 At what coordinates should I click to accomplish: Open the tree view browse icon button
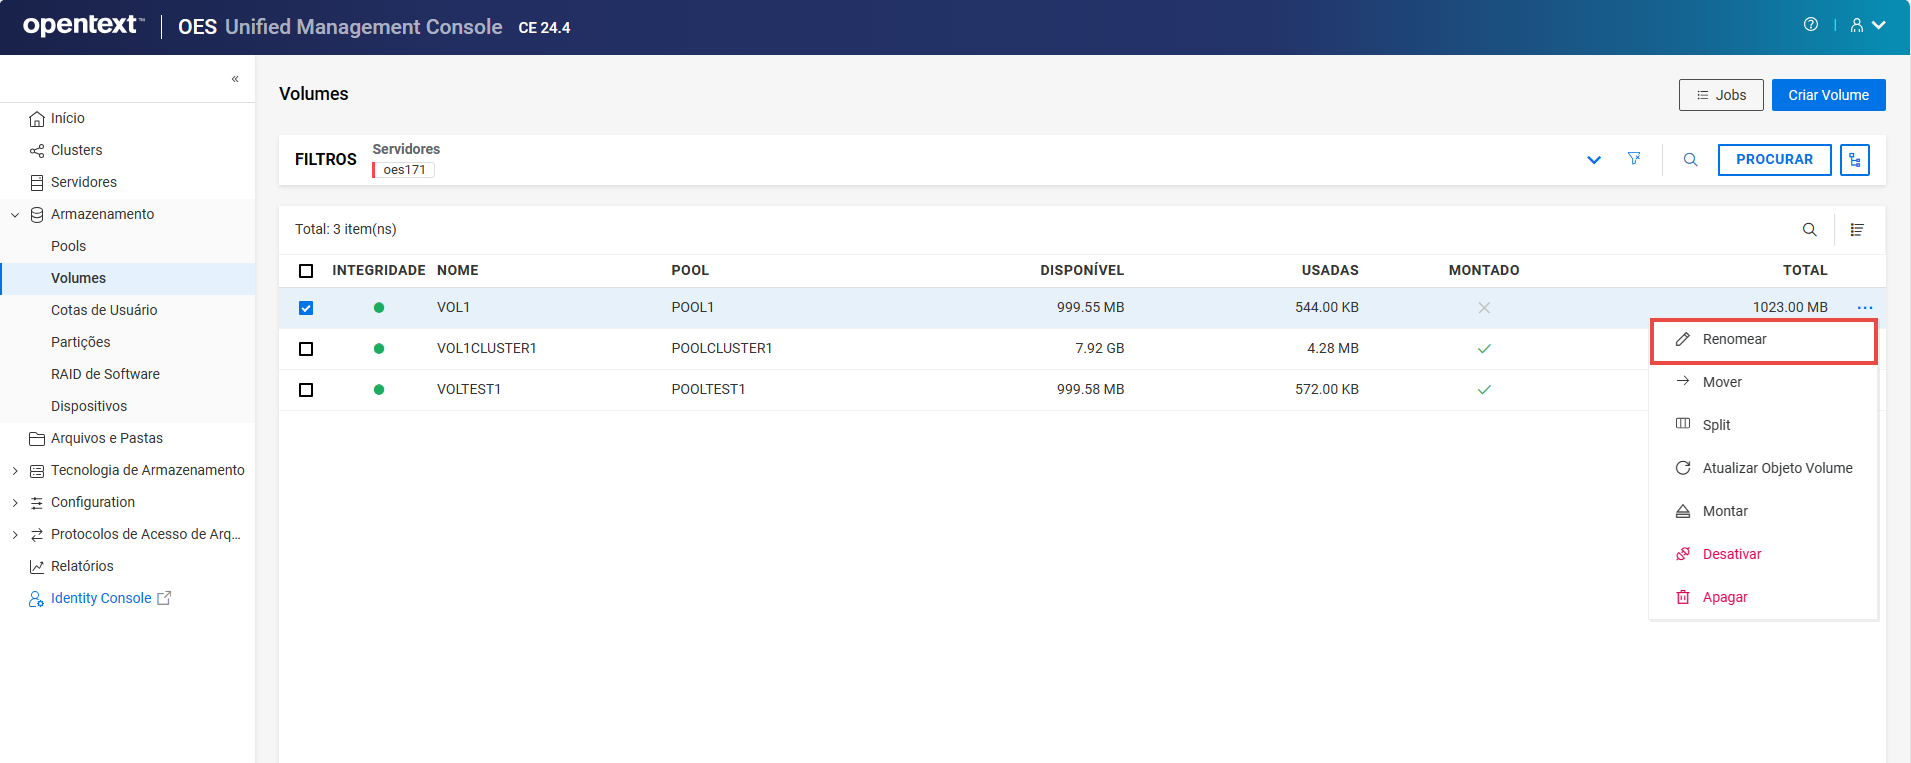pos(1855,160)
